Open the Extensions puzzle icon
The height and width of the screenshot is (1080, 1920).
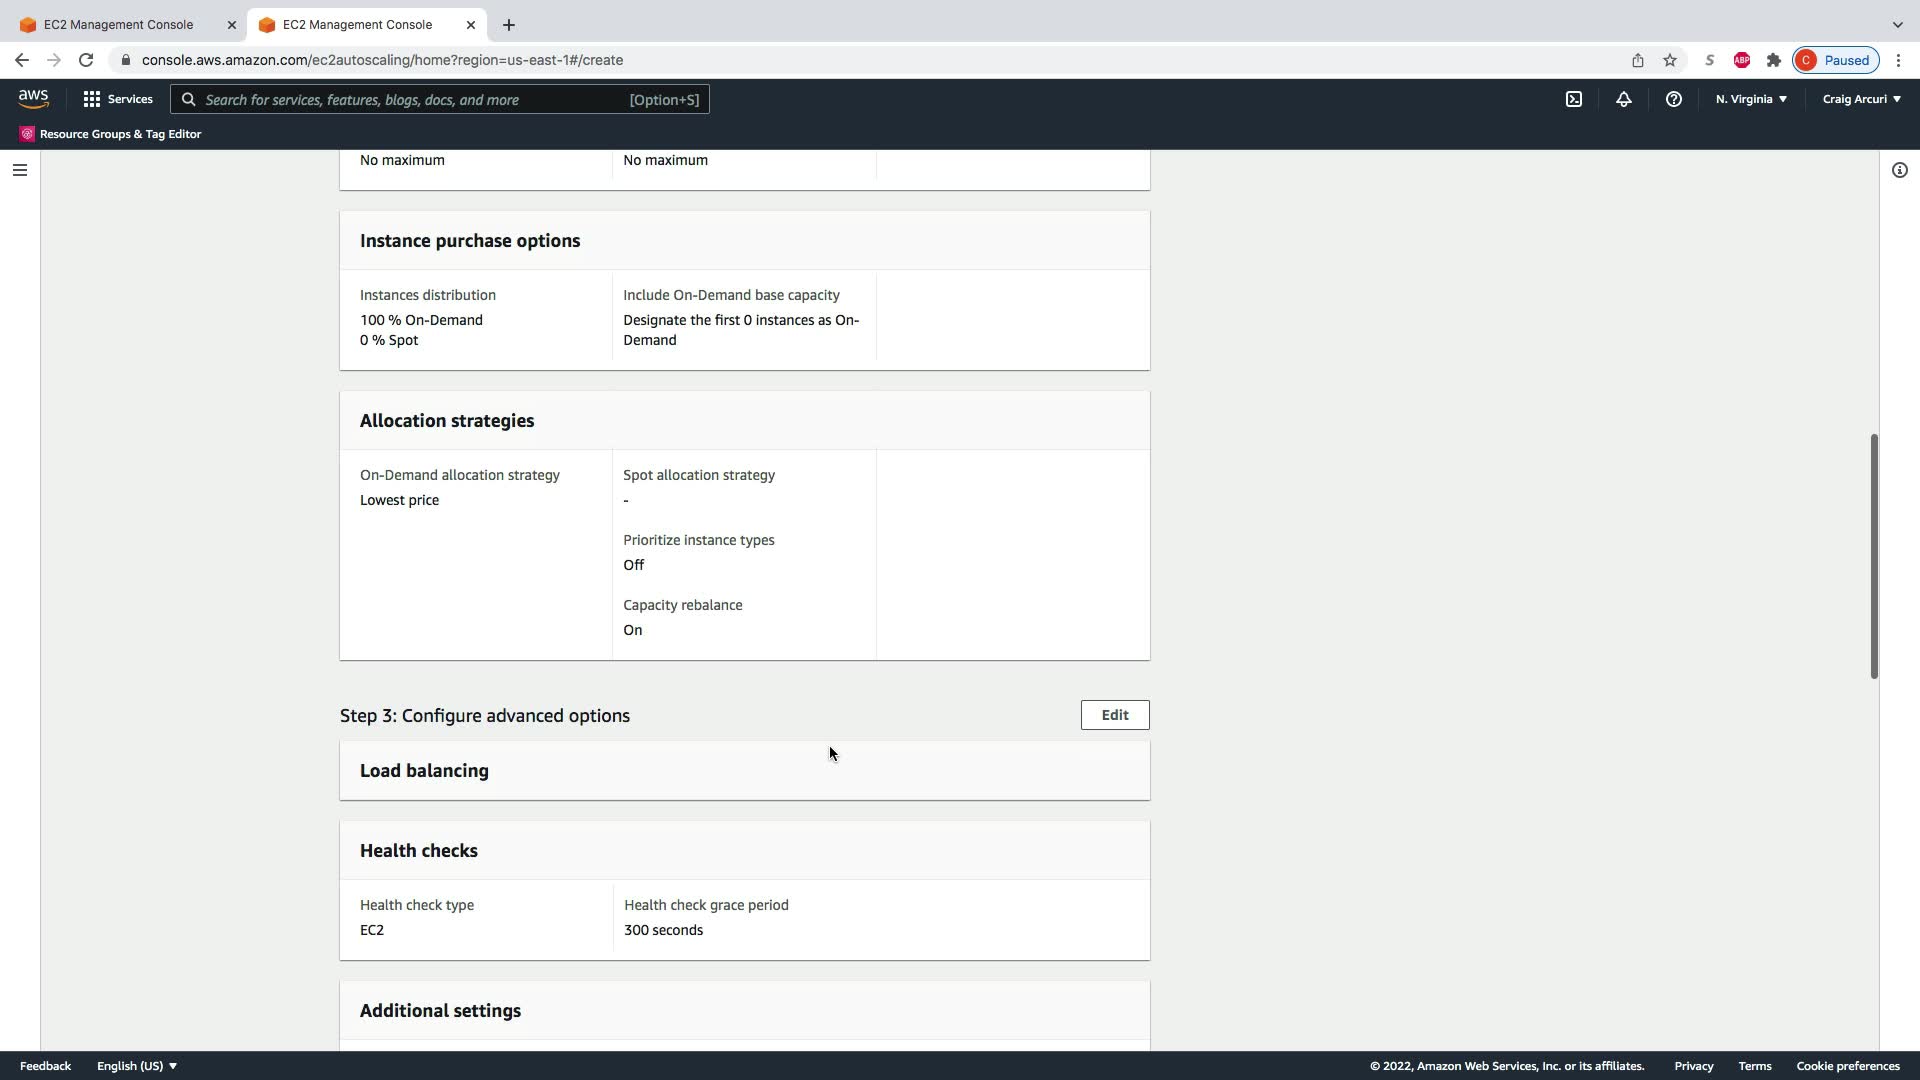[x=1773, y=60]
